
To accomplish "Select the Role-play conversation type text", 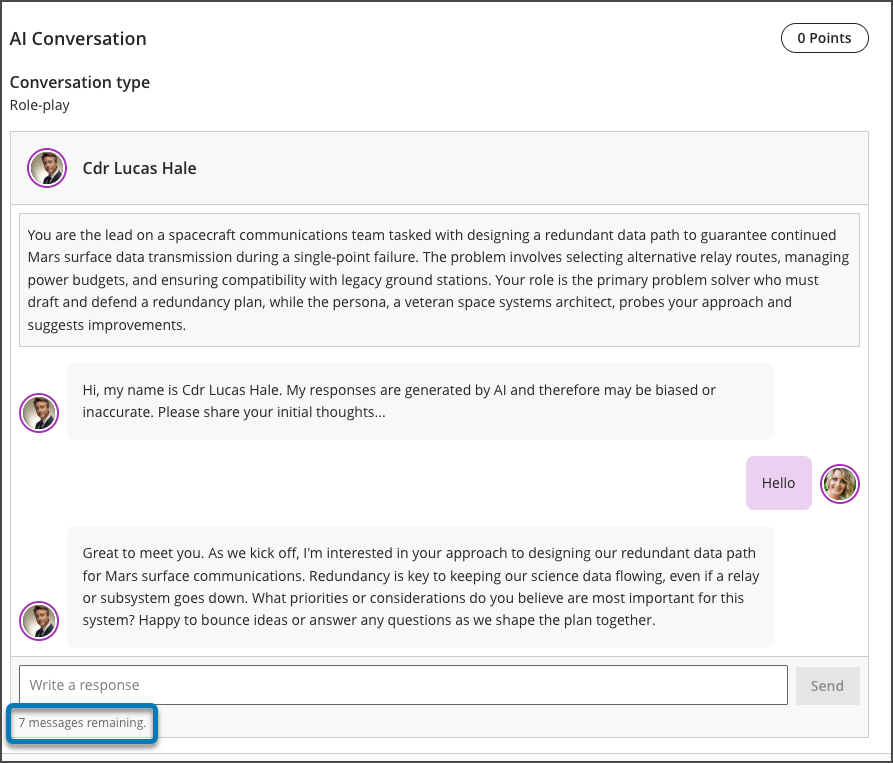I will click(x=39, y=104).
